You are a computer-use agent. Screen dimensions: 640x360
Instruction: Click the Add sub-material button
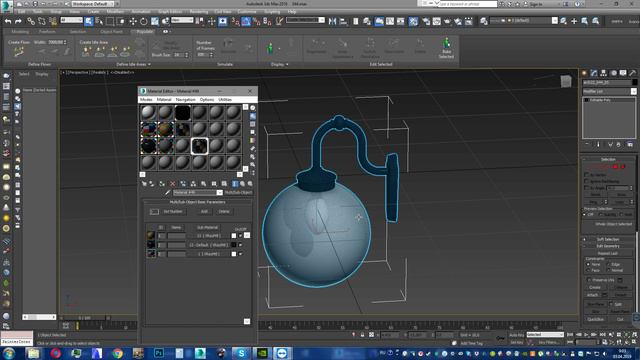(x=204, y=211)
